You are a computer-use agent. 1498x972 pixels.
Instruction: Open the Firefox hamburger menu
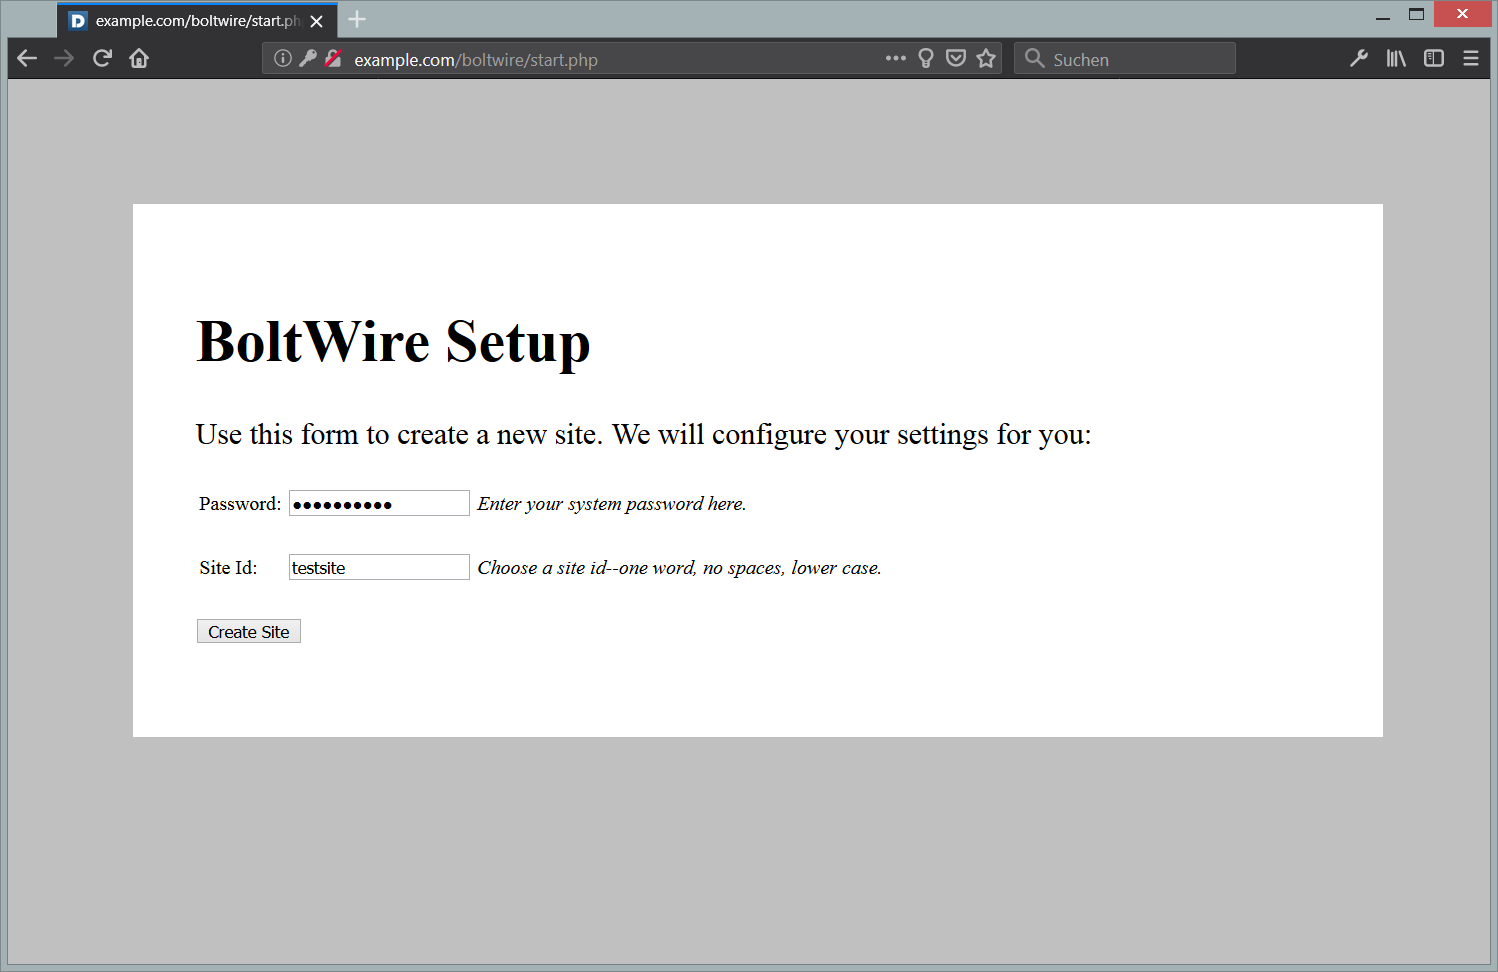[x=1470, y=59]
